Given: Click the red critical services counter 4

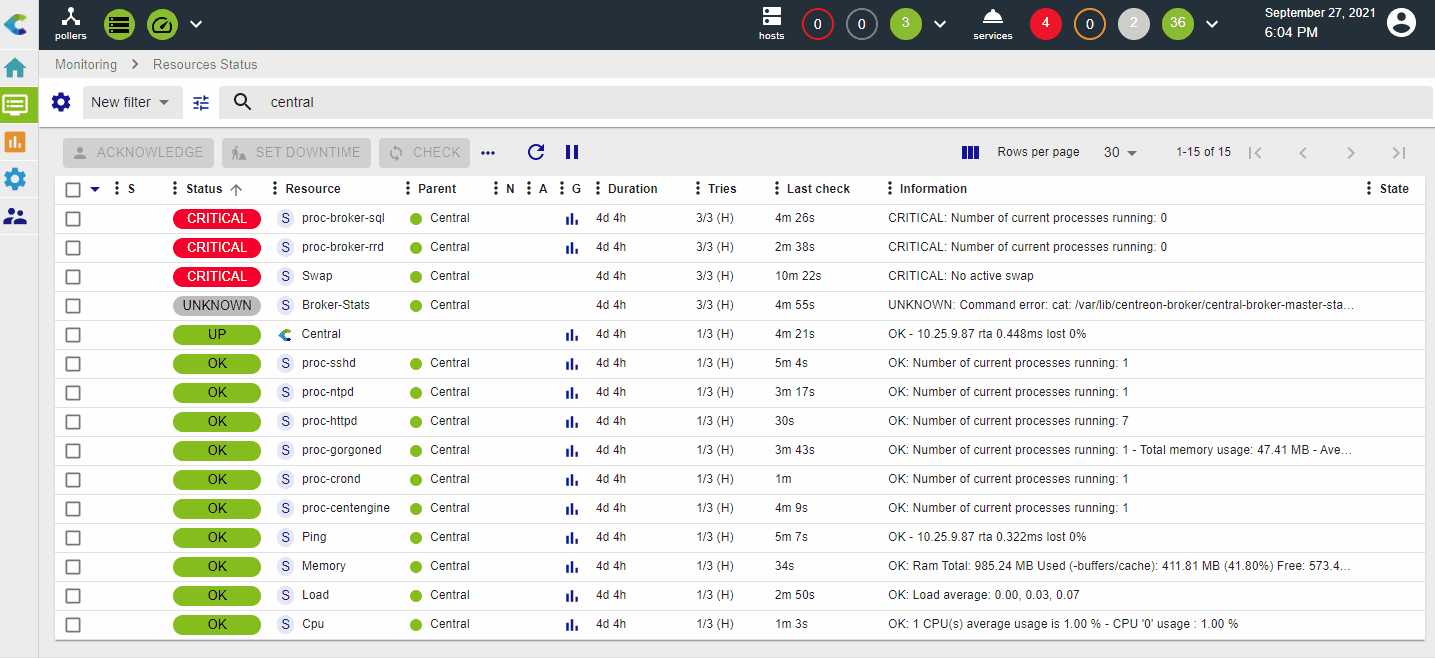Looking at the screenshot, I should click(x=1045, y=24).
